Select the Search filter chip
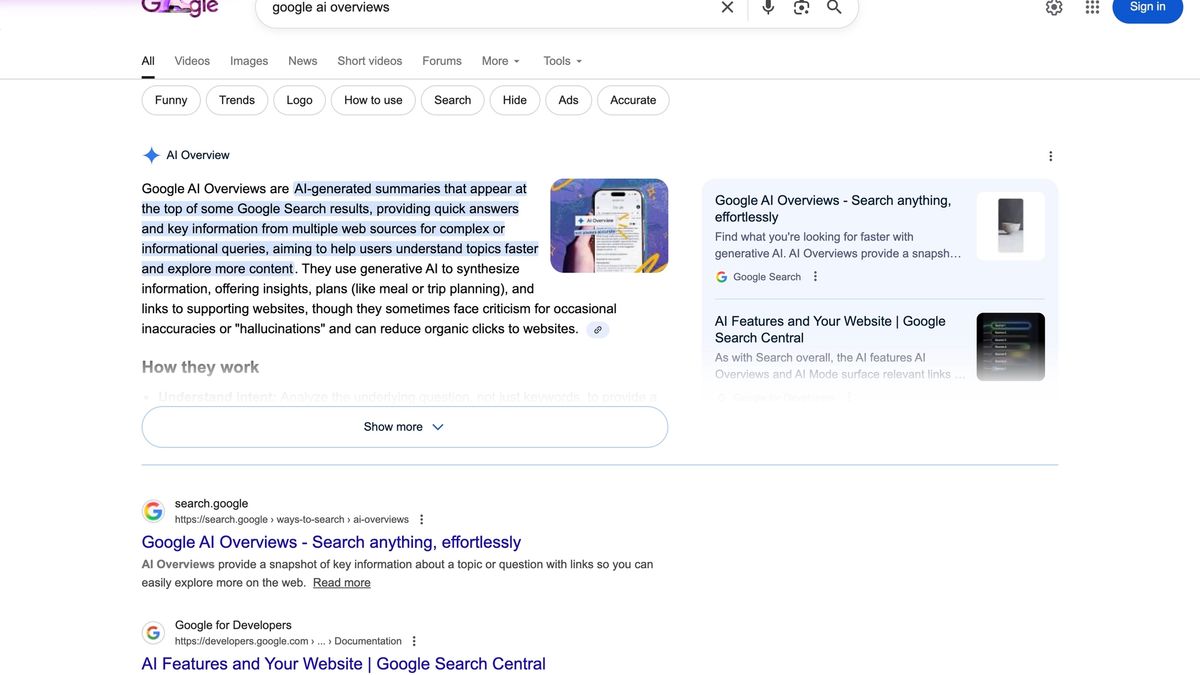This screenshot has height=675, width=1200. [x=453, y=100]
